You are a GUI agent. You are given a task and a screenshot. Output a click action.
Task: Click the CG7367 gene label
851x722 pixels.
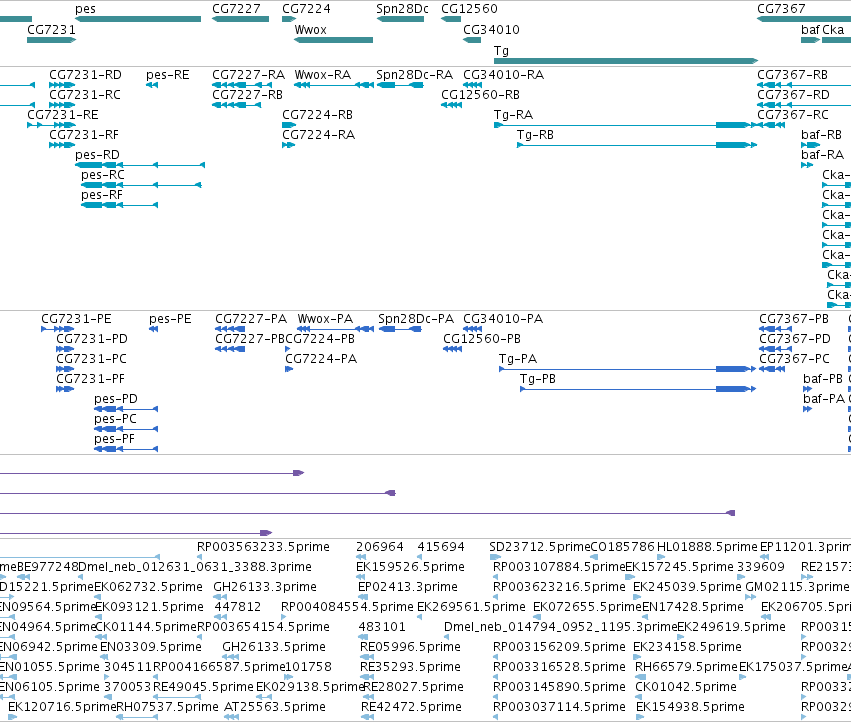[x=781, y=9]
